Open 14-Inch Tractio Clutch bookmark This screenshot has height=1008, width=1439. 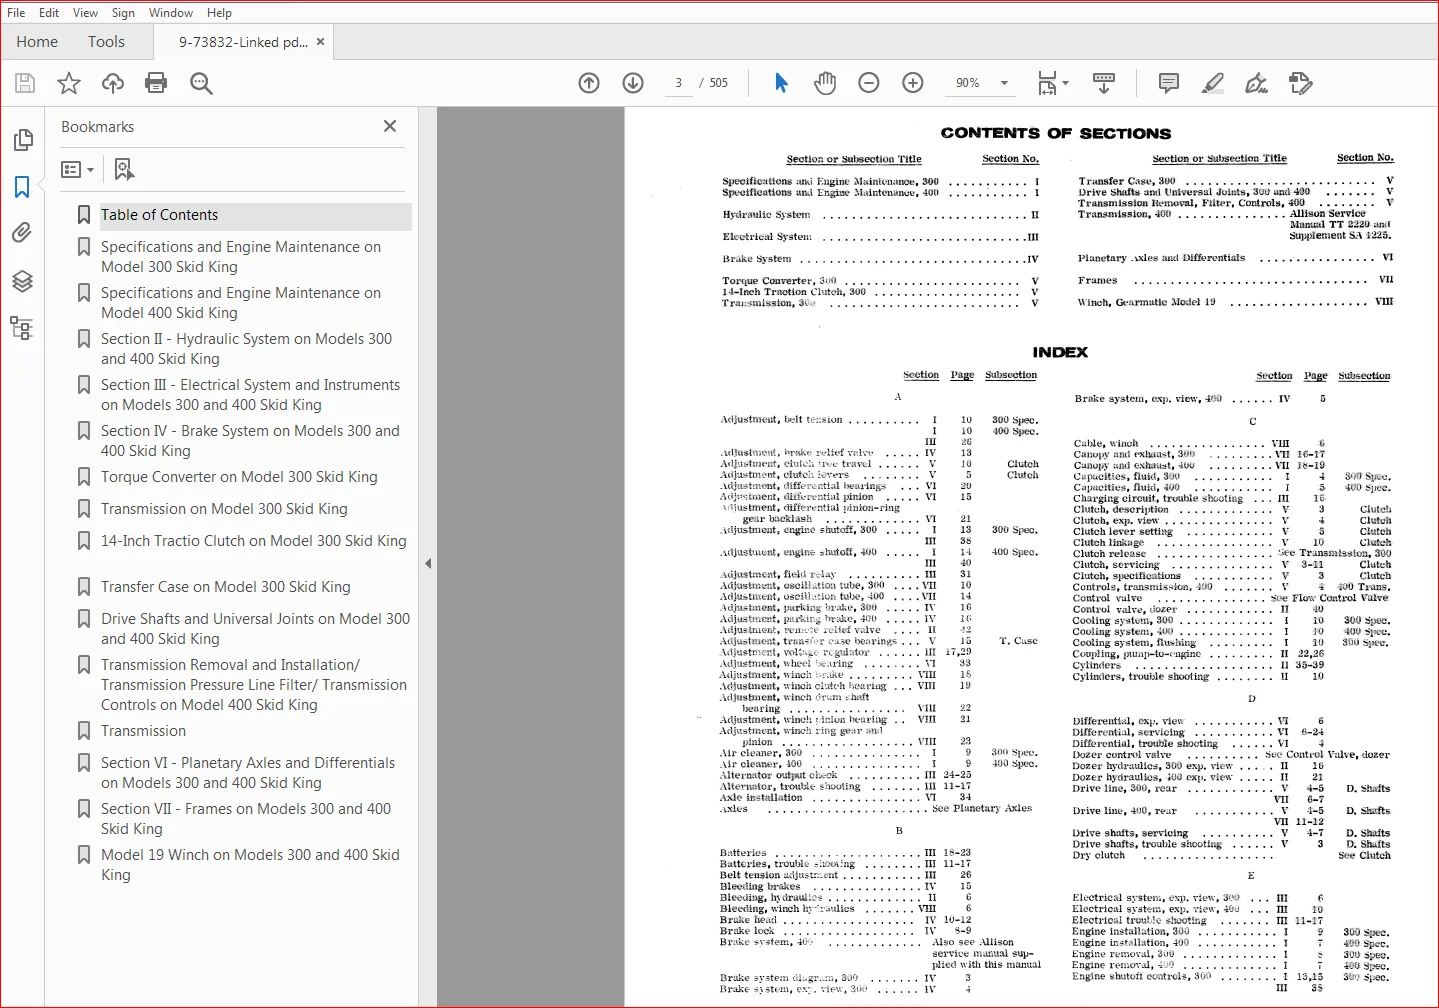tap(254, 541)
